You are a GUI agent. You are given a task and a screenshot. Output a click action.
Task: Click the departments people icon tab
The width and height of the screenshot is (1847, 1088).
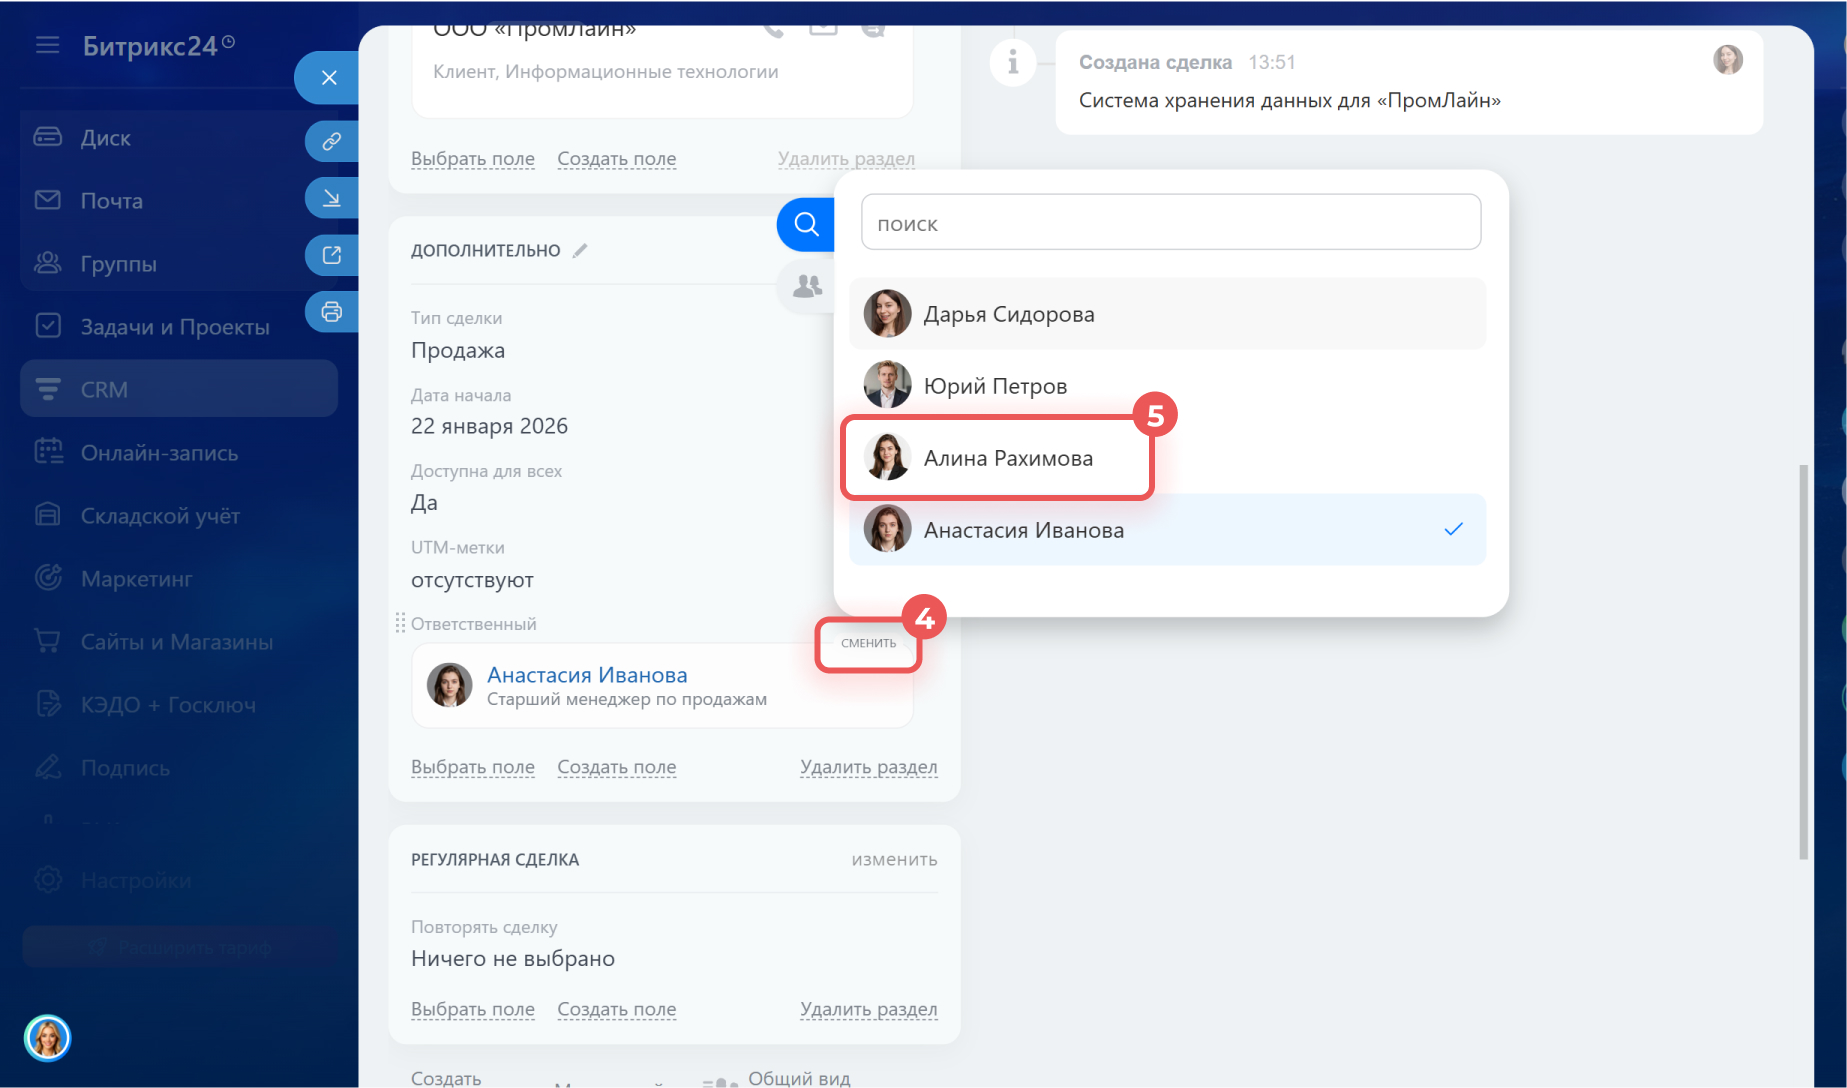pyautogui.click(x=807, y=287)
